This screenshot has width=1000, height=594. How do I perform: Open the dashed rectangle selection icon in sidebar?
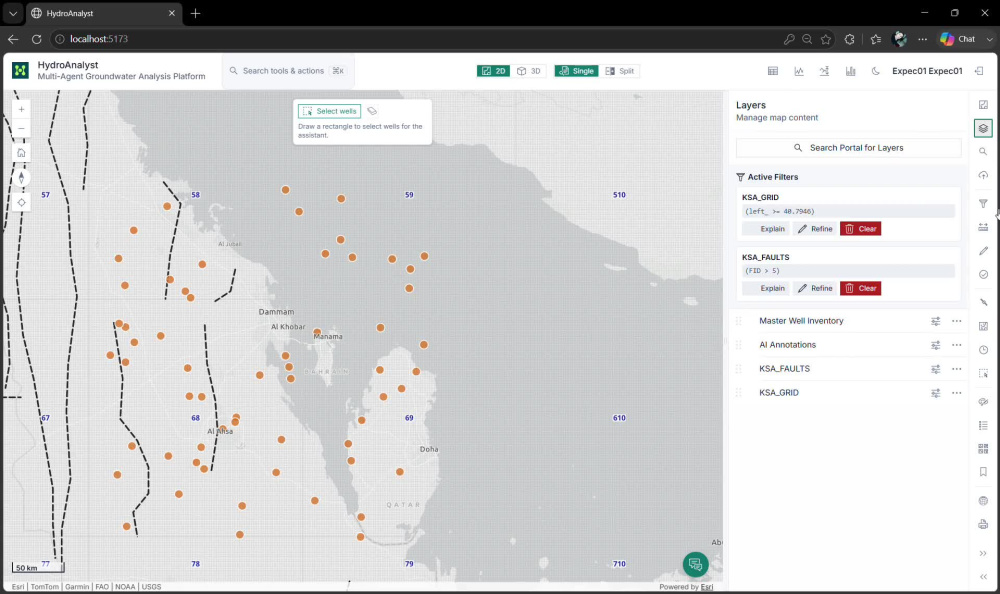pyautogui.click(x=983, y=373)
